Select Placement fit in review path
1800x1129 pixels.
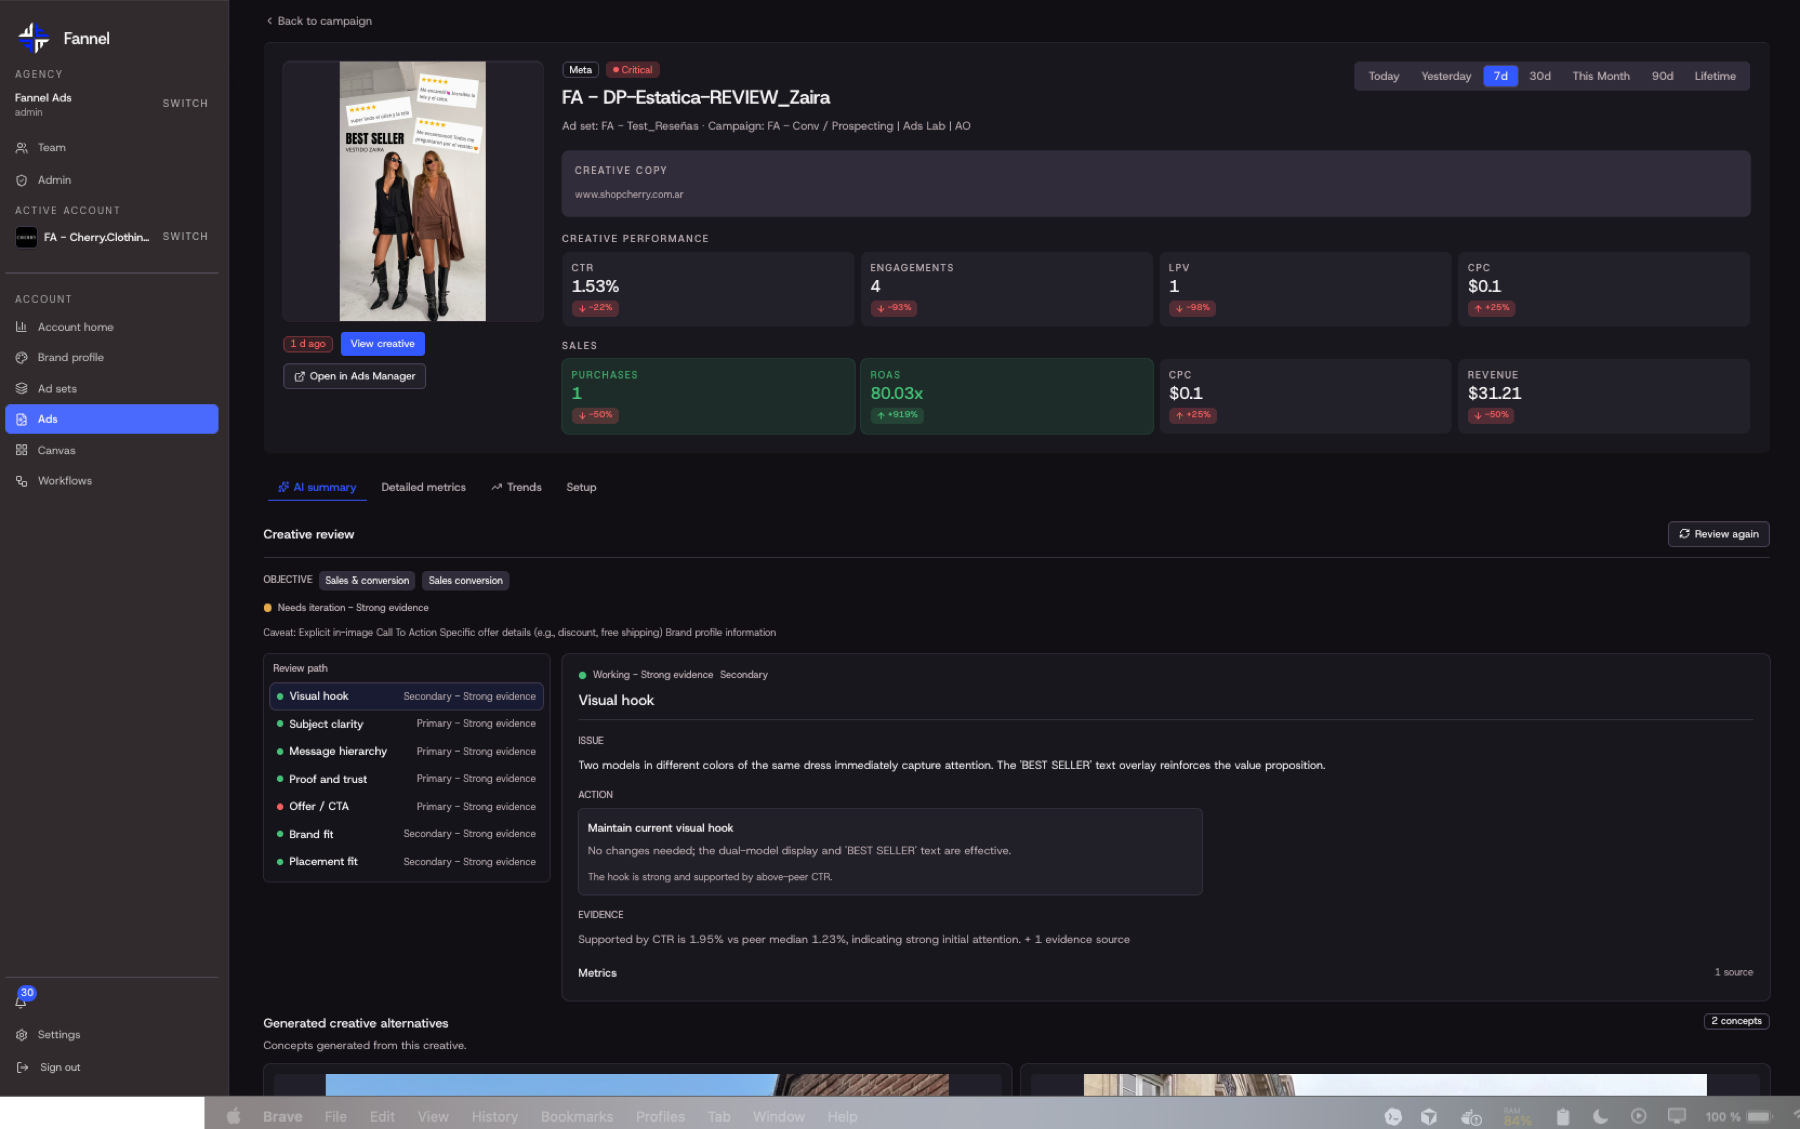pos(407,861)
